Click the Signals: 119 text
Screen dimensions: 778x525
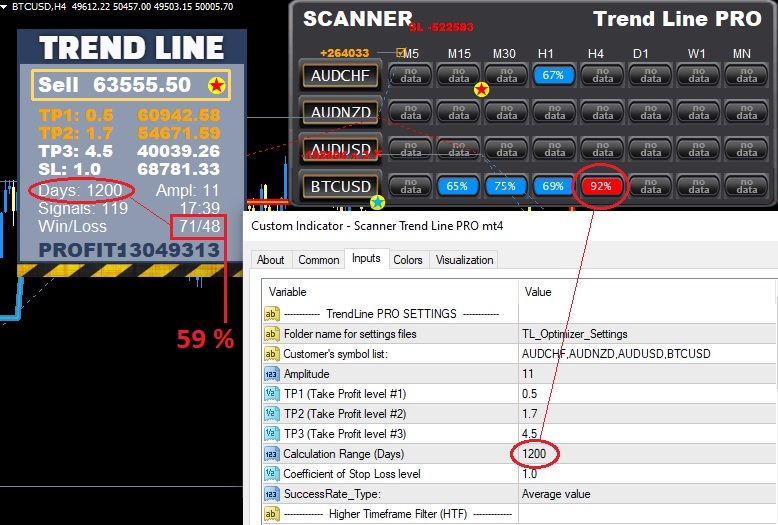pos(83,208)
